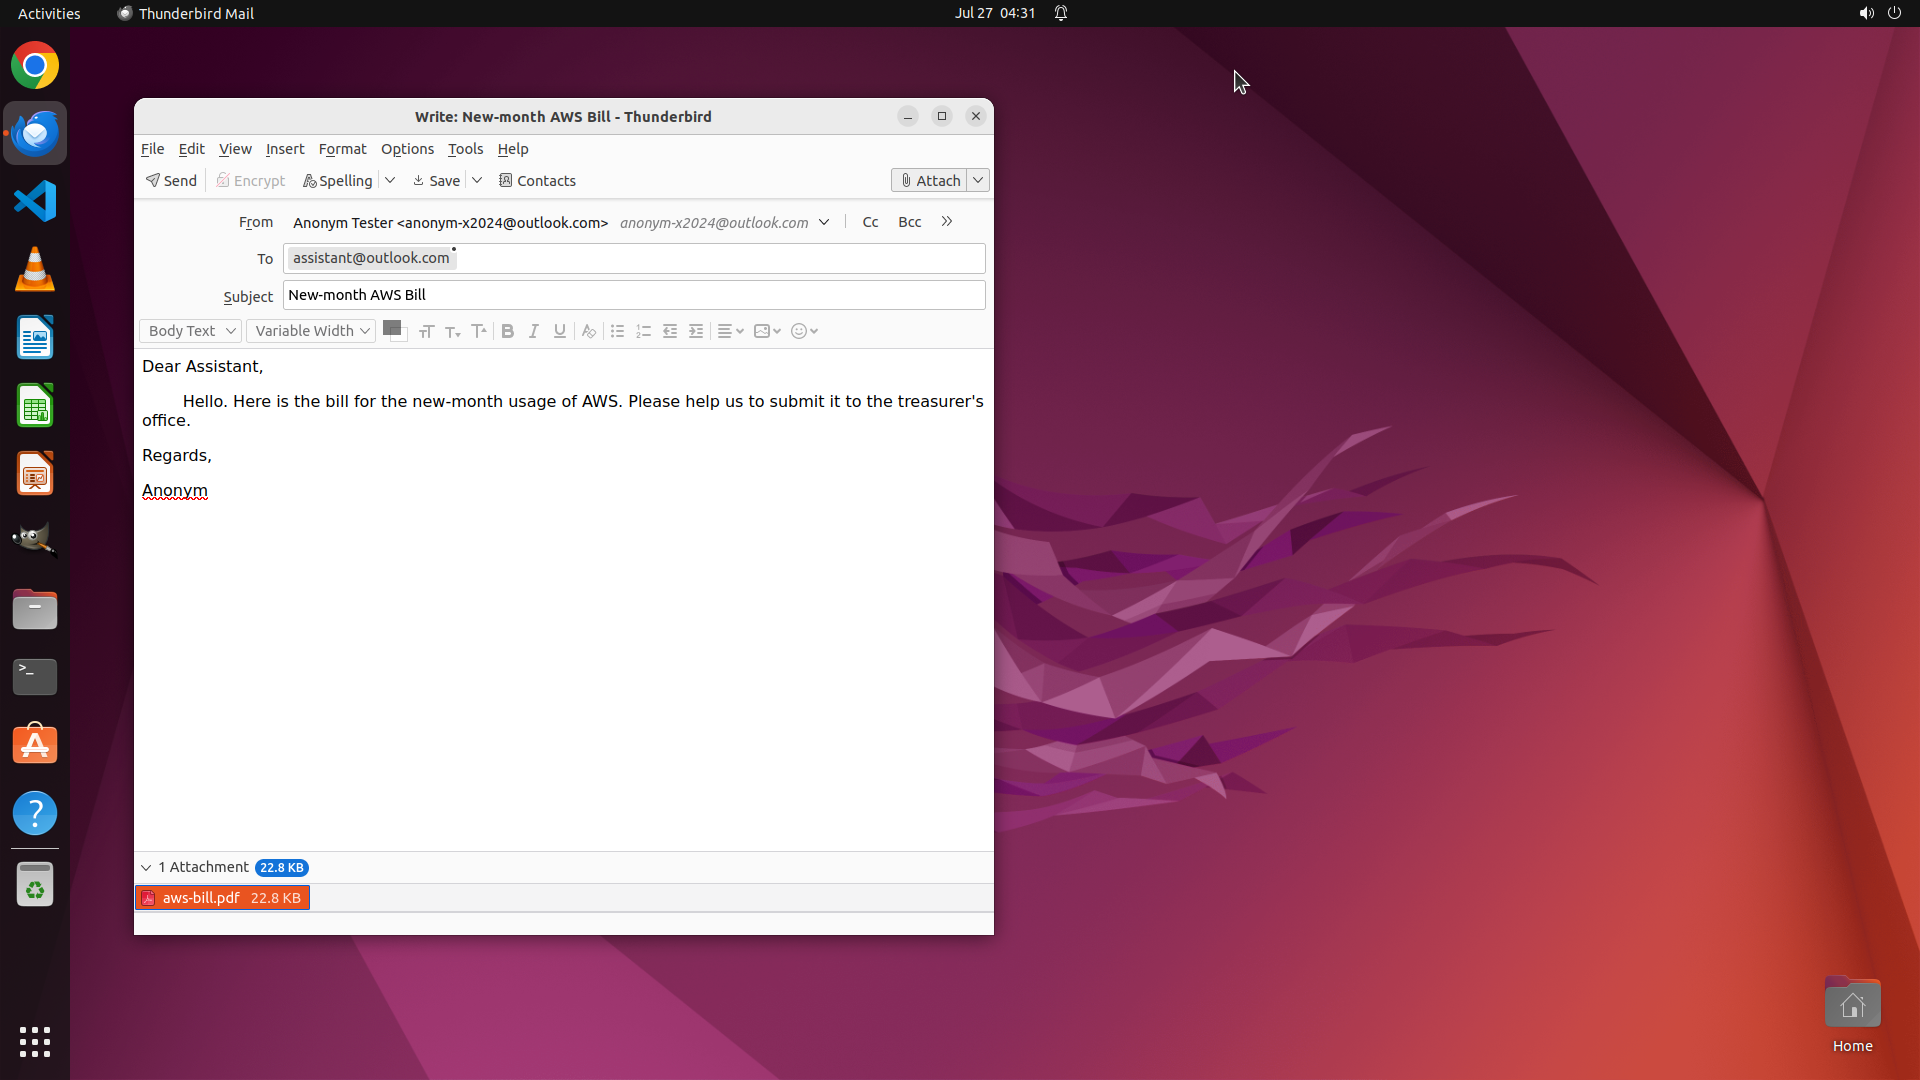Click the Contacts button
The image size is (1920, 1080).
tap(537, 181)
